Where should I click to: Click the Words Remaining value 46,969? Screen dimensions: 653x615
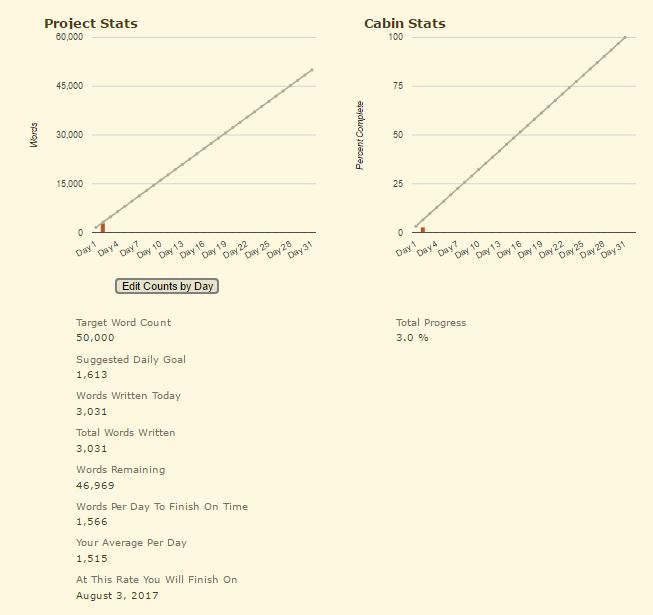[95, 485]
